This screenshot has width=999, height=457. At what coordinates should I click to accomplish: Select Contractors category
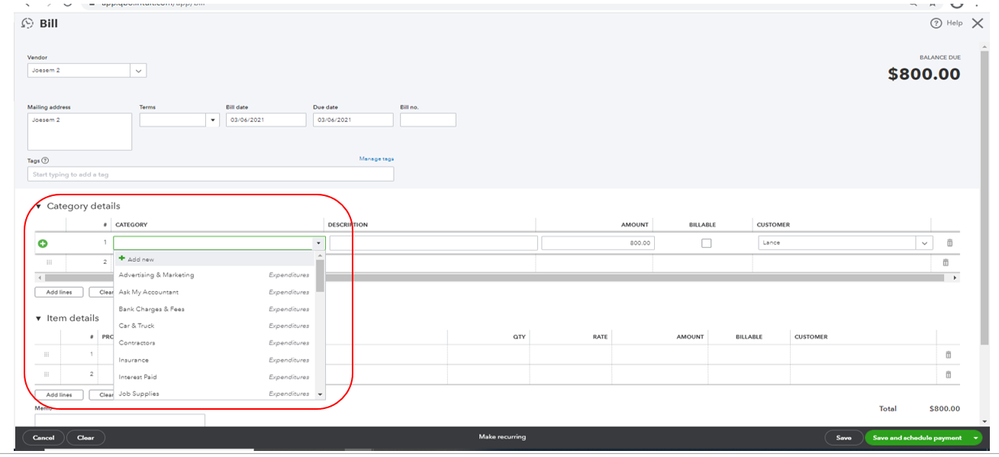[x=215, y=343]
